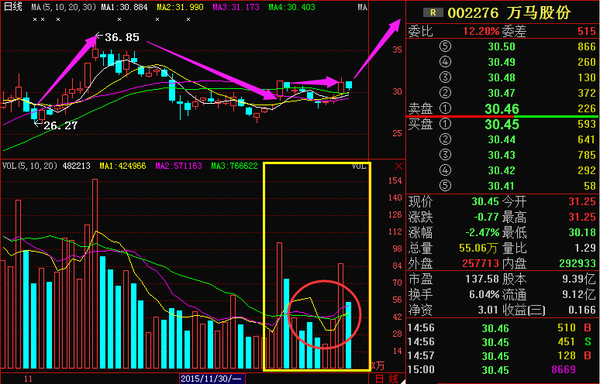
Task: Close the VOL indicator panel with red X
Action: (399, 166)
